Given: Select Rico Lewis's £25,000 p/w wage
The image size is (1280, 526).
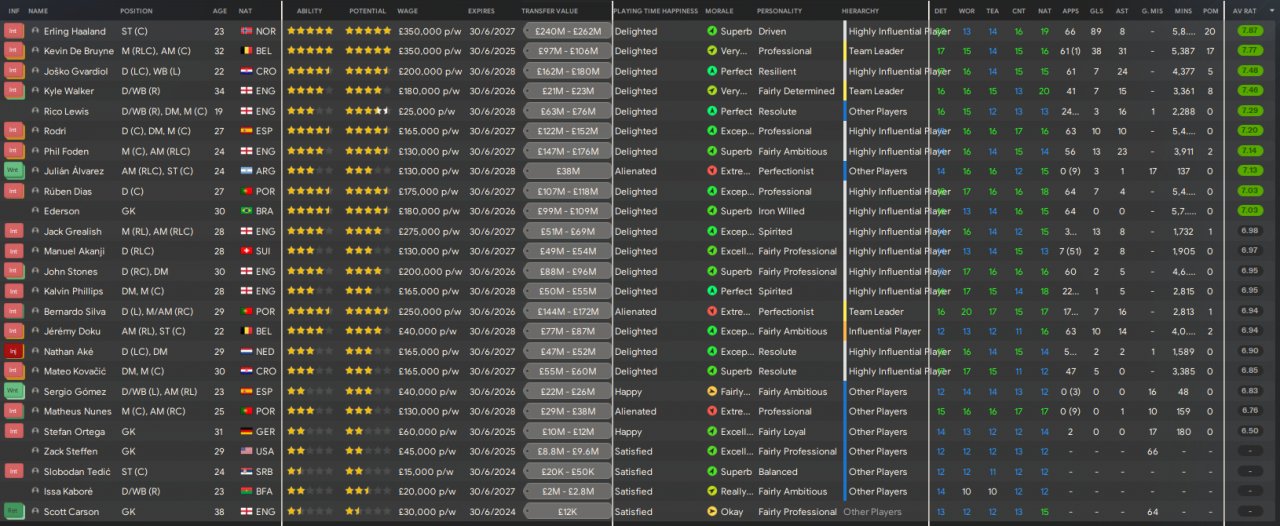Looking at the screenshot, I should [x=427, y=111].
